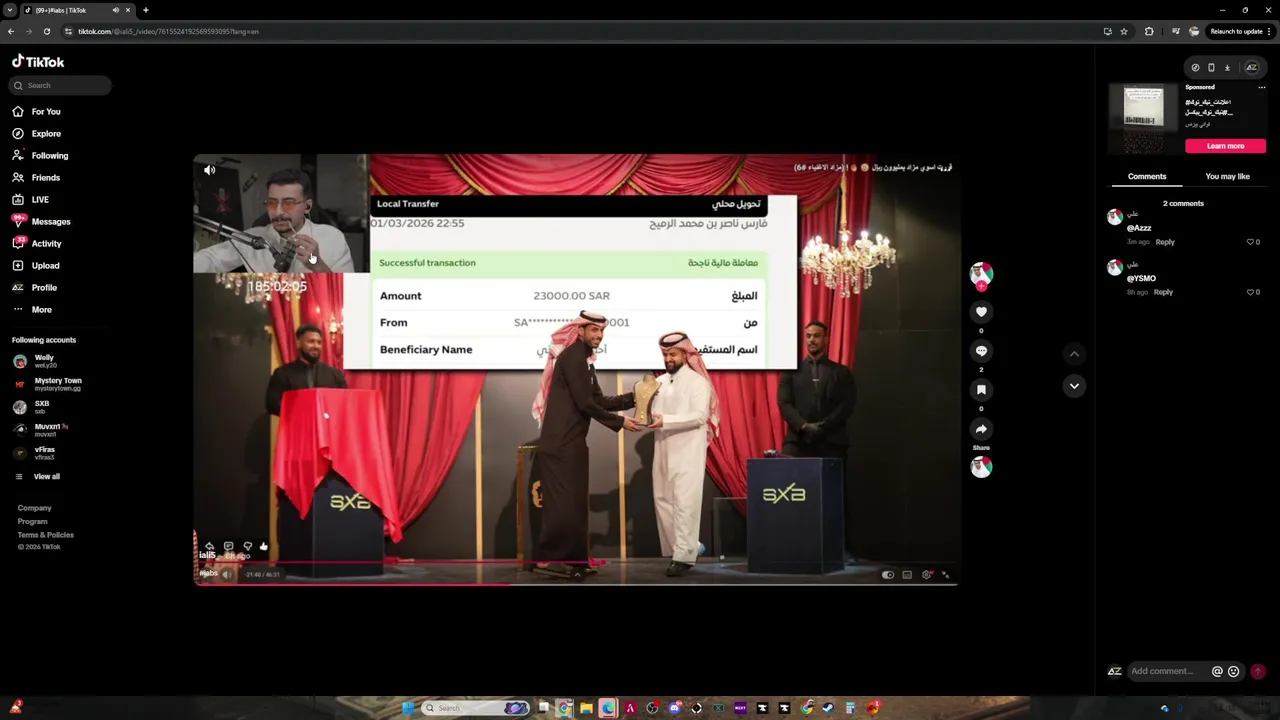Open Messages in the sidebar

(42, 222)
